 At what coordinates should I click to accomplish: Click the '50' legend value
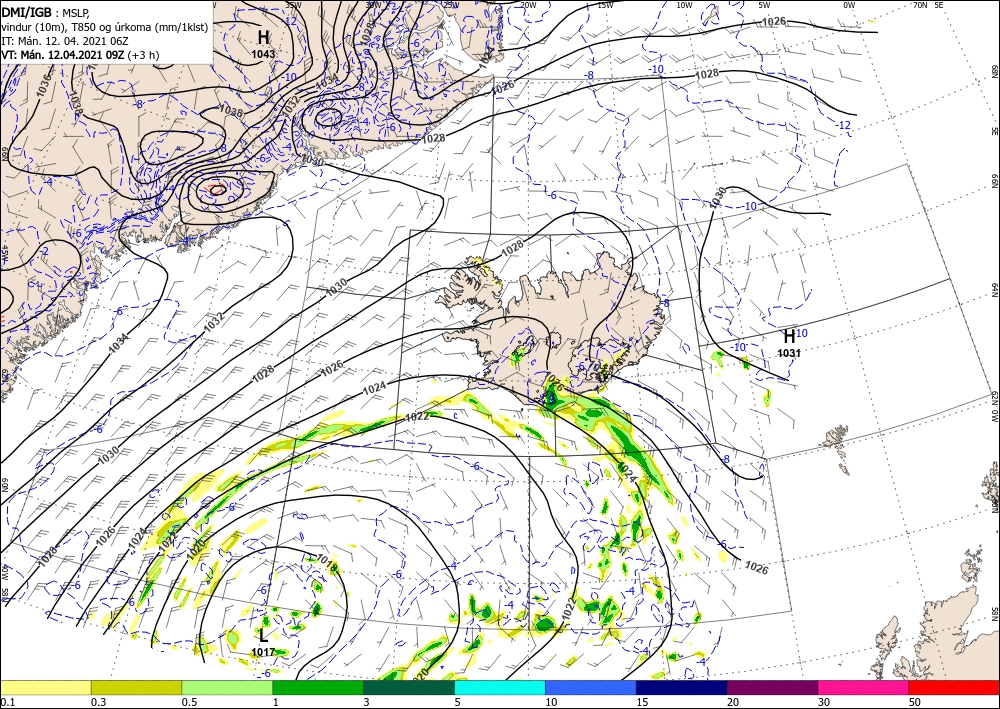click(915, 702)
